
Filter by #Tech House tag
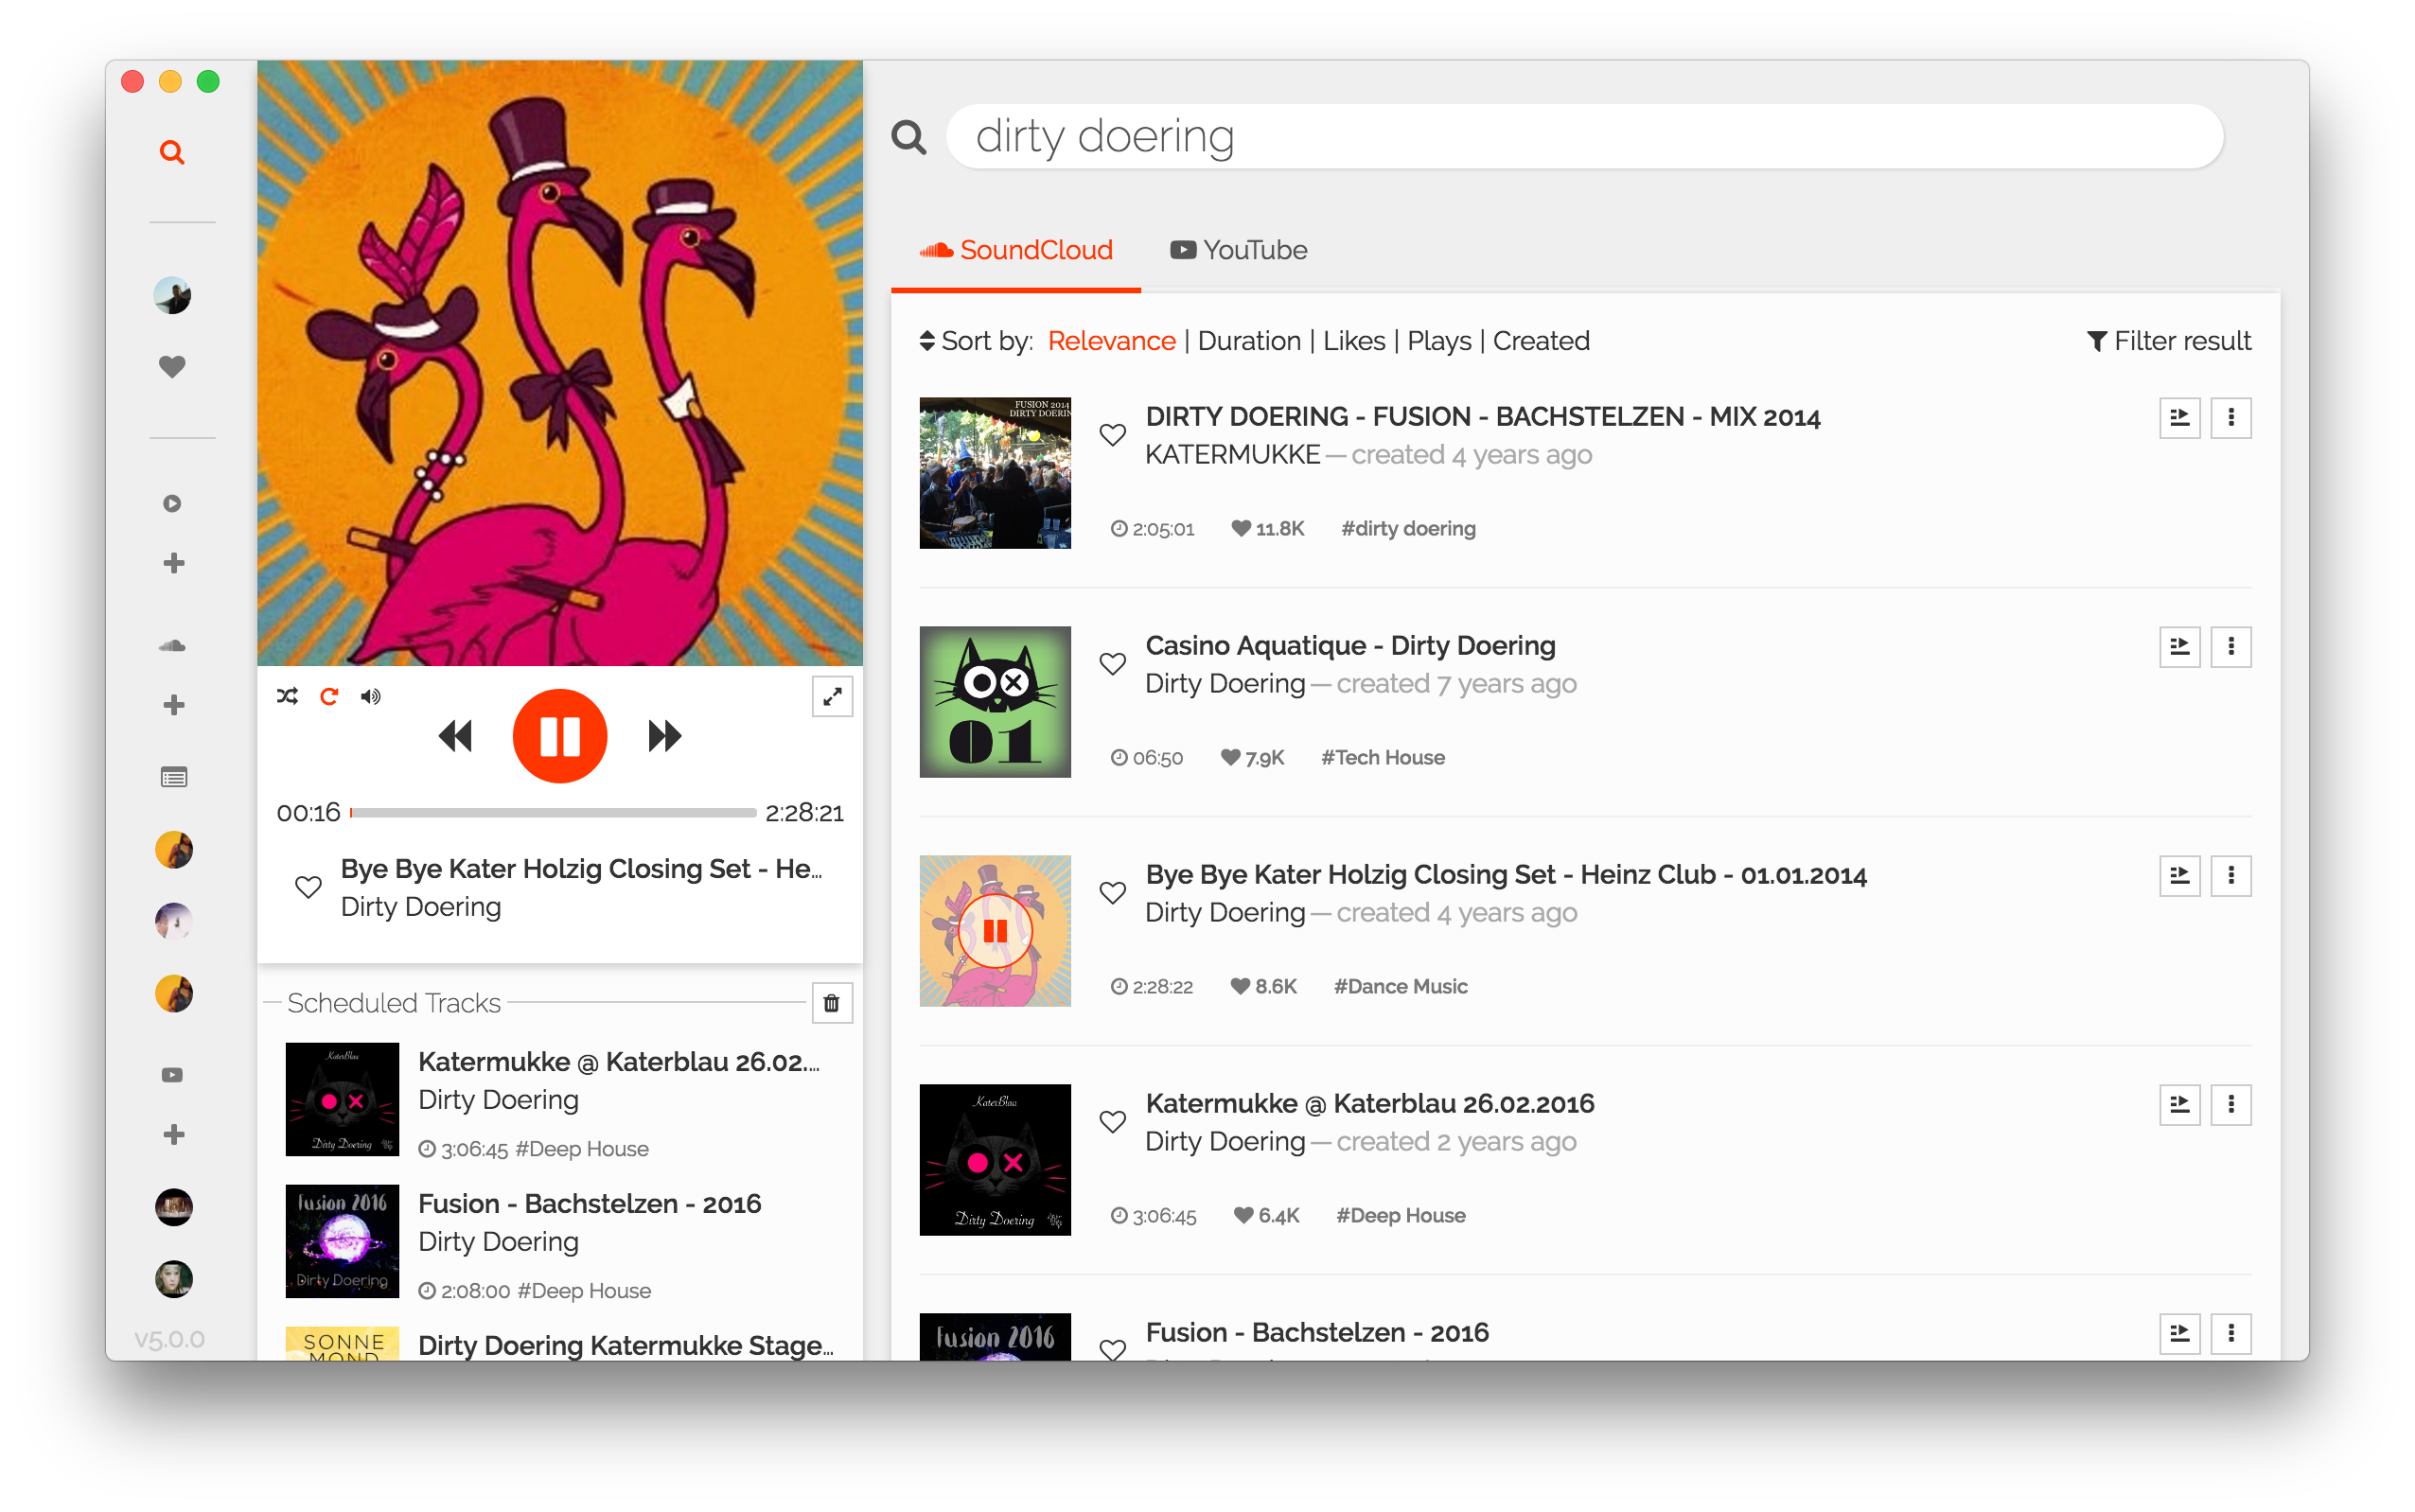[1382, 757]
